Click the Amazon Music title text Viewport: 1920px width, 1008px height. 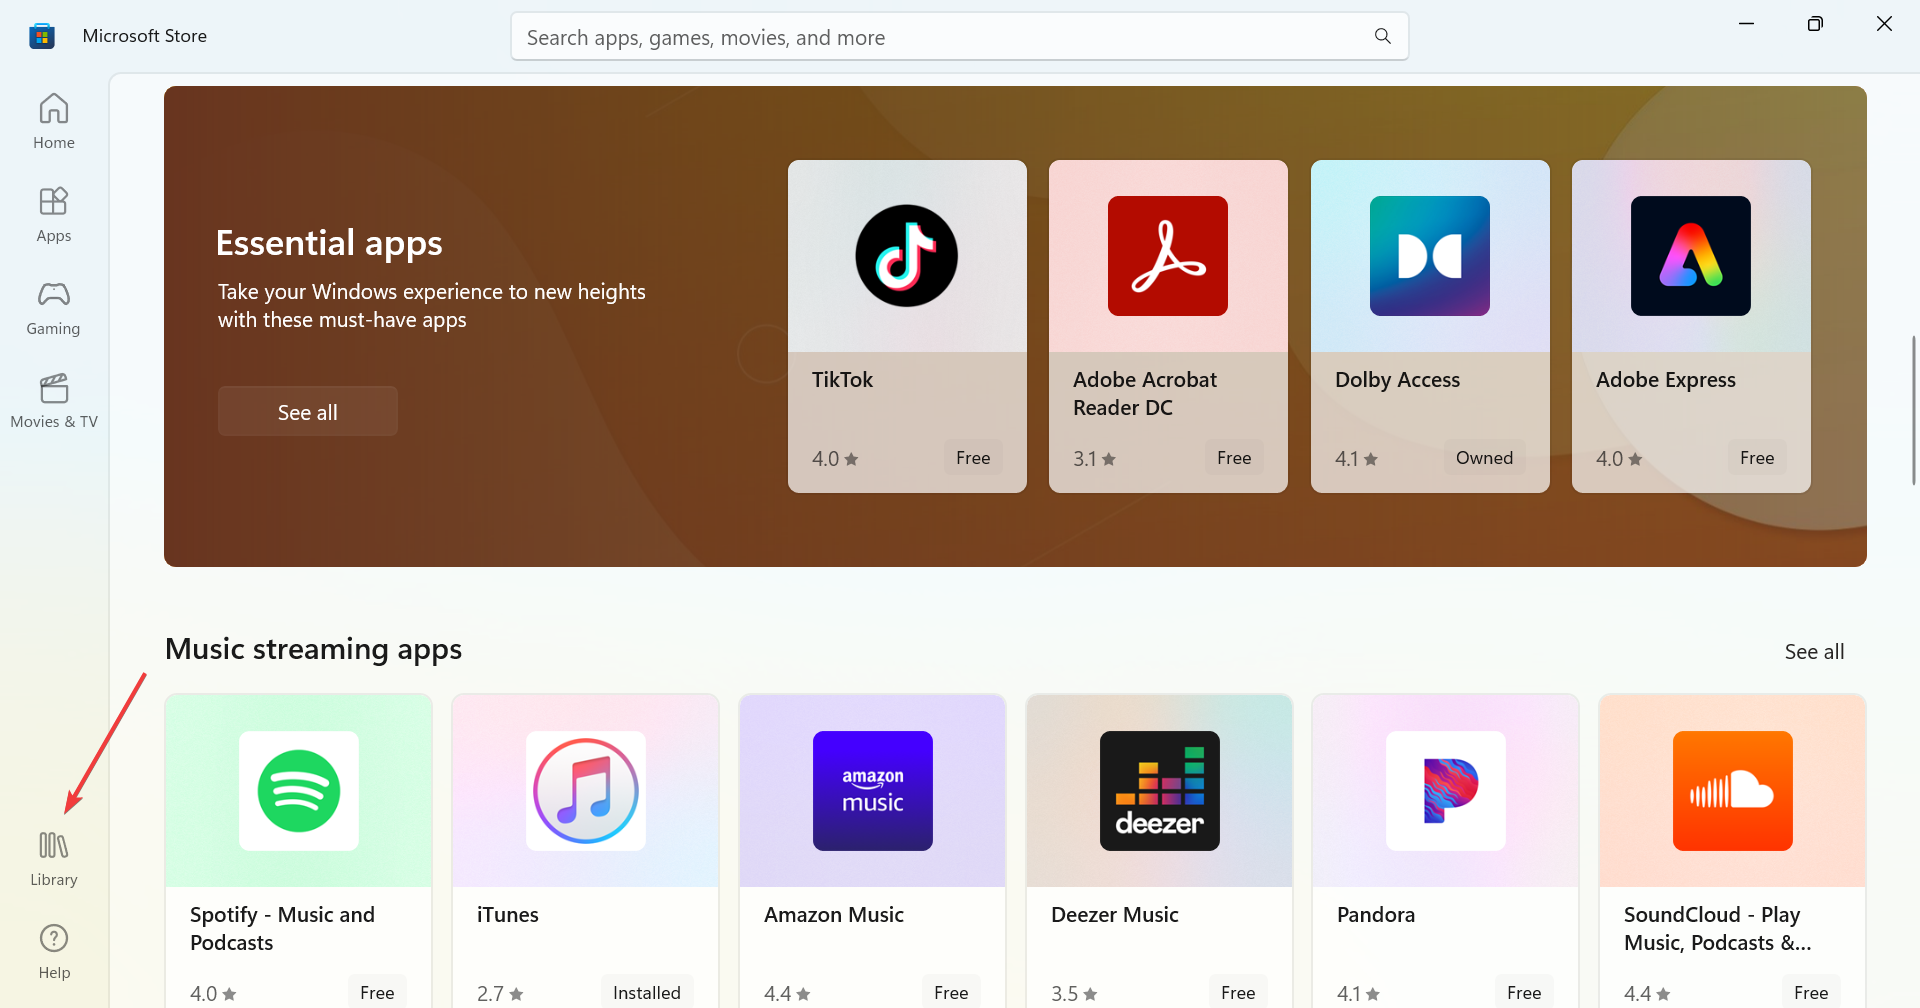tap(834, 915)
